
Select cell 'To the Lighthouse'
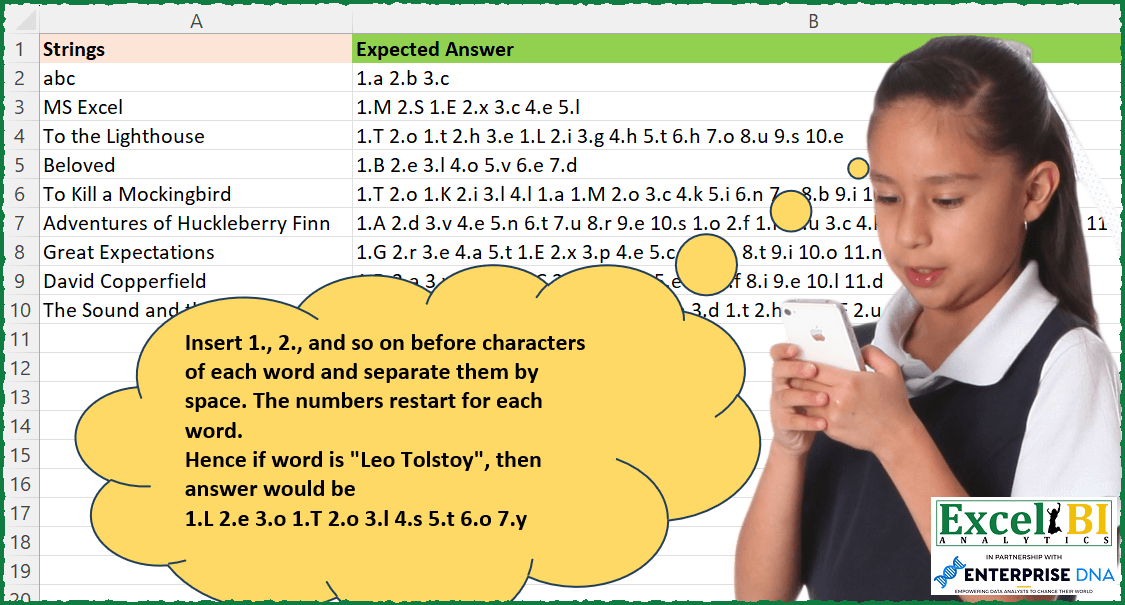(196, 136)
